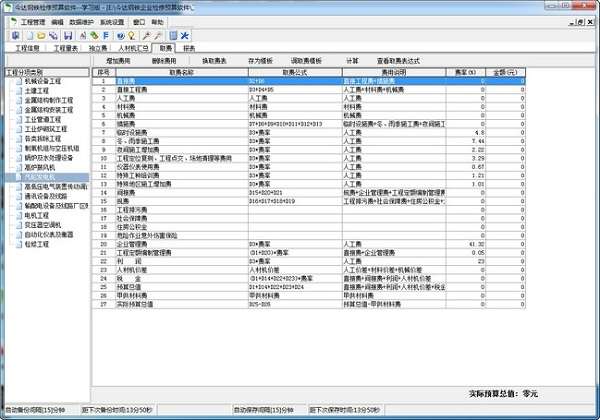Click the 查看取费表达式 button
Image resolution: width=600 pixels, height=420 pixels.
398,61
